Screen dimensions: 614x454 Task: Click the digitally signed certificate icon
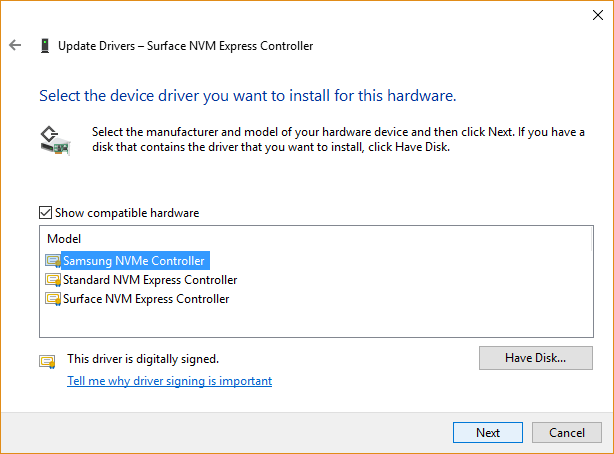47,360
